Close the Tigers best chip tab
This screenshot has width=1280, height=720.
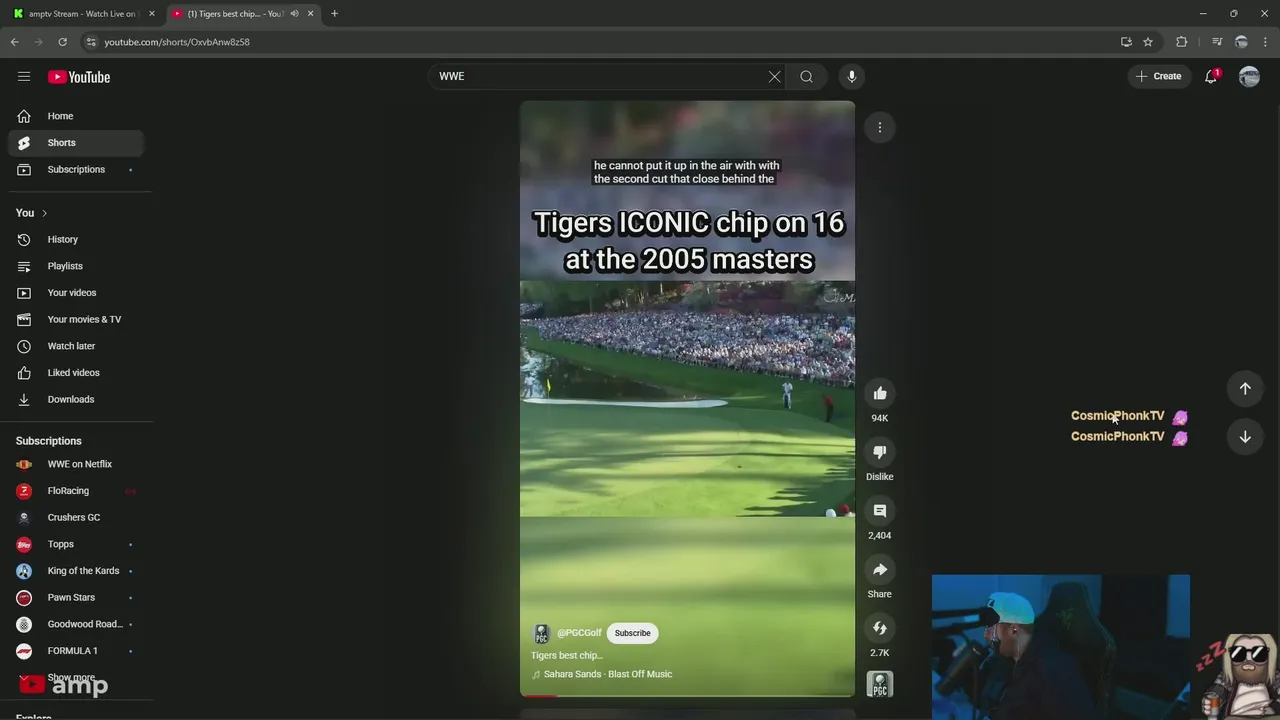[310, 14]
